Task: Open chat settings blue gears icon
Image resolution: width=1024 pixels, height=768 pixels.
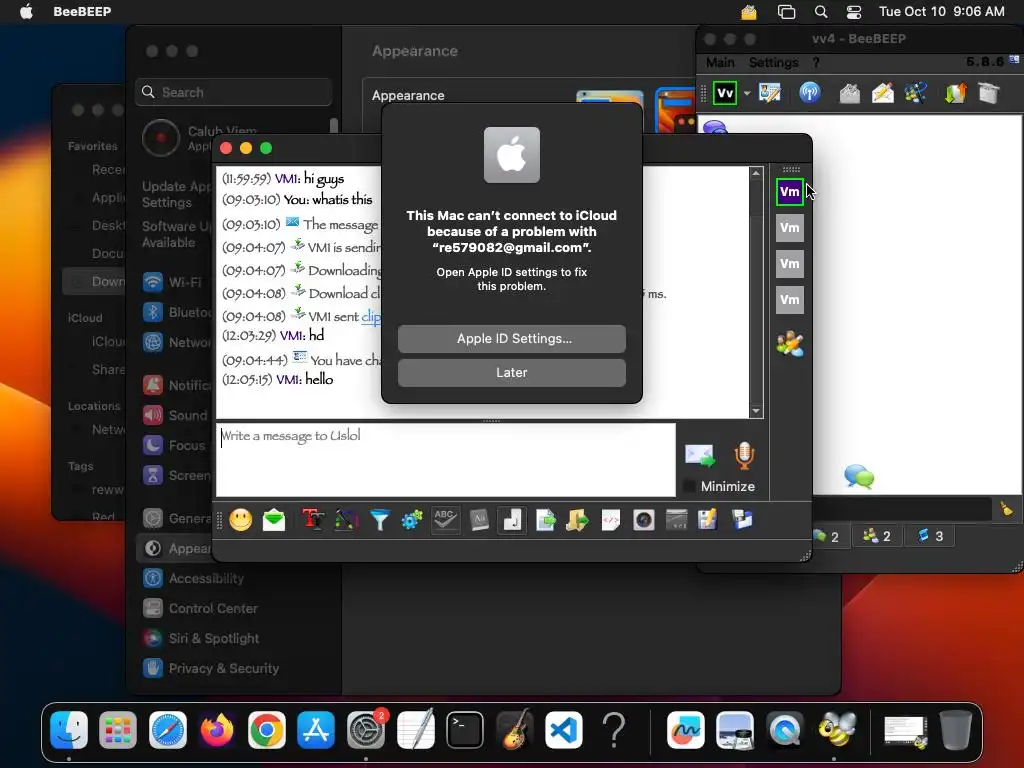Action: pyautogui.click(x=412, y=520)
